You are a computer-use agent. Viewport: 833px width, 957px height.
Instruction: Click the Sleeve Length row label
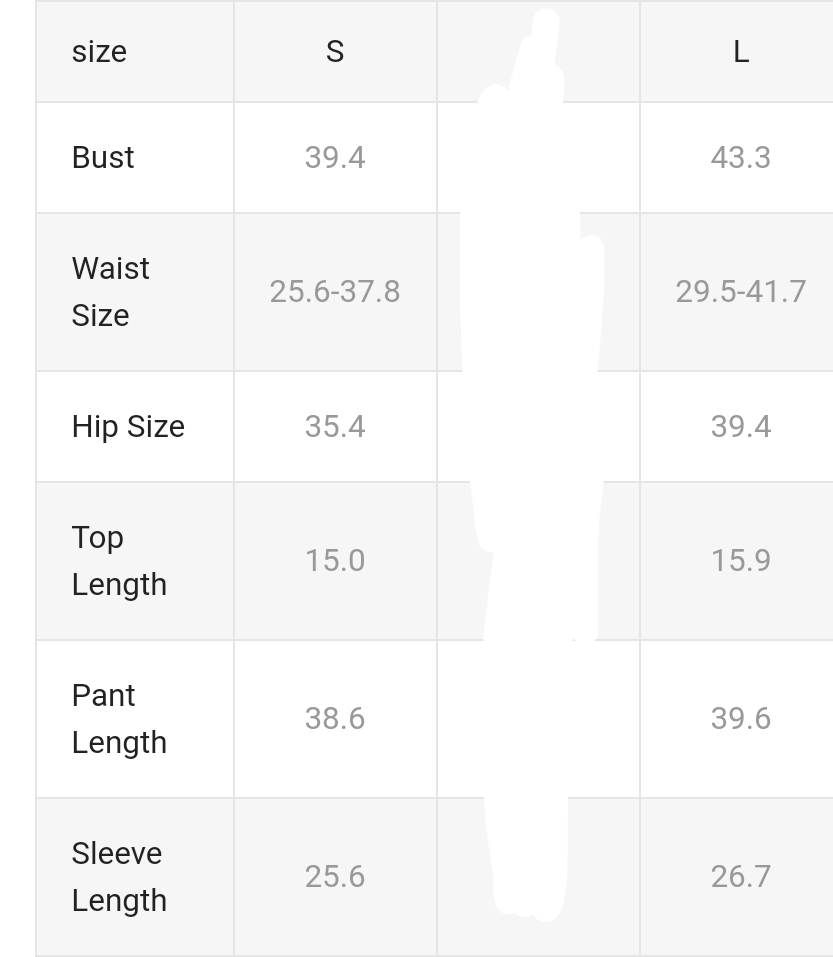pyautogui.click(x=119, y=876)
